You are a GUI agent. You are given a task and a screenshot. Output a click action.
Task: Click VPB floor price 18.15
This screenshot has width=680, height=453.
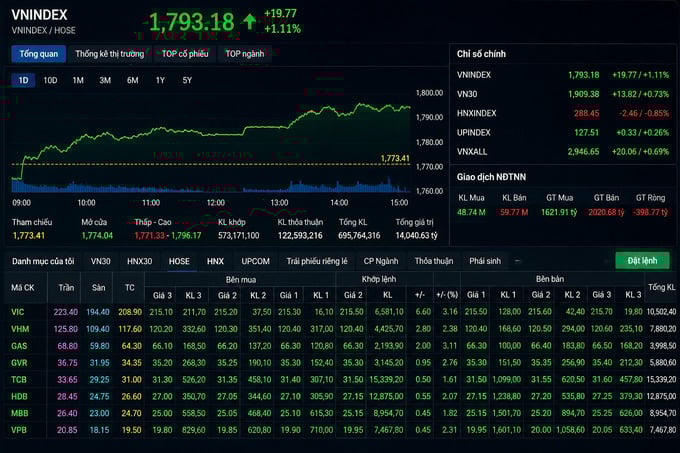point(99,430)
